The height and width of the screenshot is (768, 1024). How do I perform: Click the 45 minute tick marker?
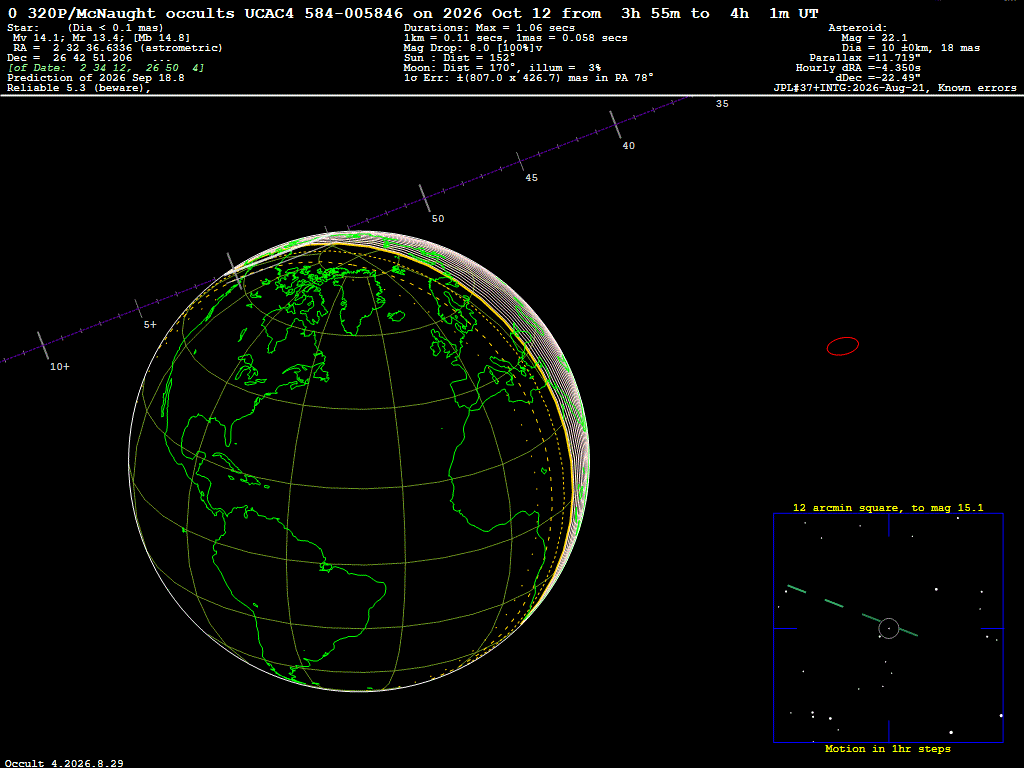click(x=520, y=162)
